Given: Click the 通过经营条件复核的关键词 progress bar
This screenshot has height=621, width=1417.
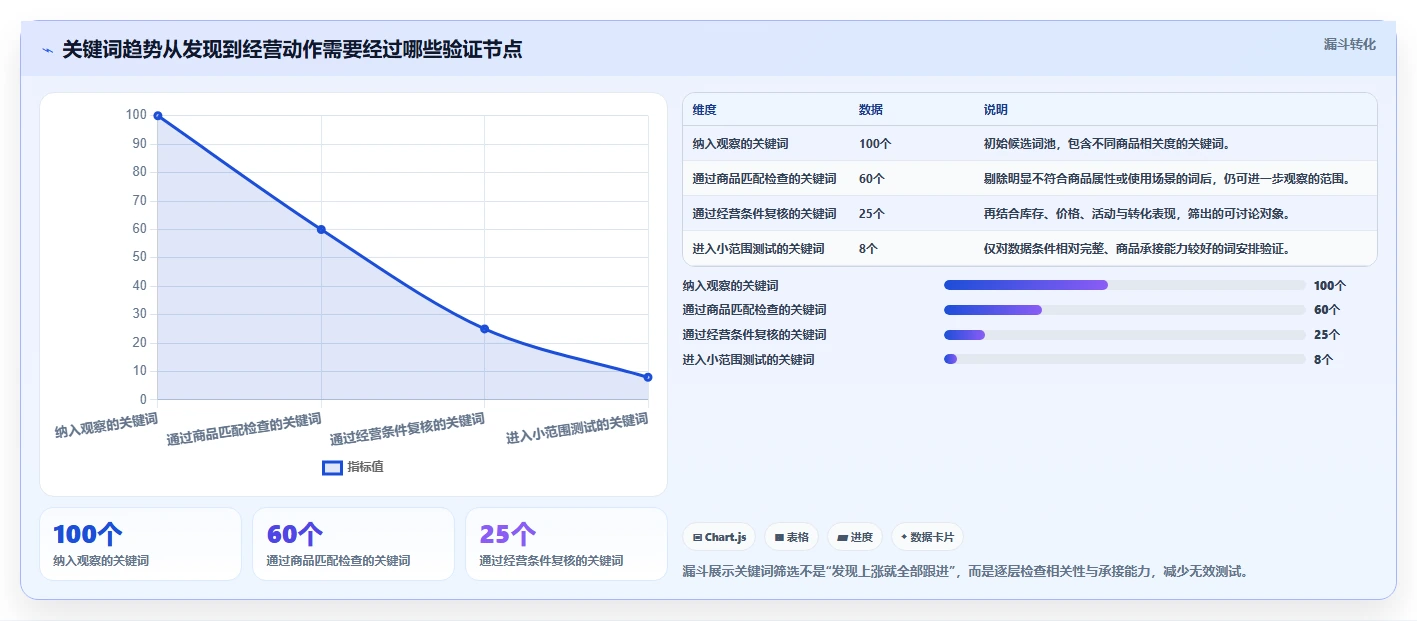Looking at the screenshot, I should [1124, 334].
